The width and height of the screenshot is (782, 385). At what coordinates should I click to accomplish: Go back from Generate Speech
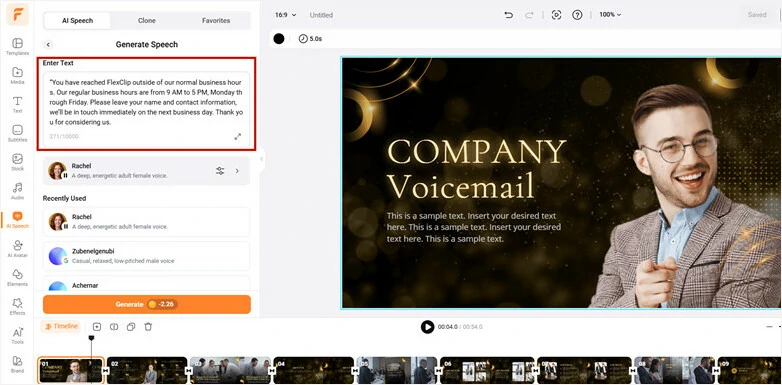coord(48,44)
